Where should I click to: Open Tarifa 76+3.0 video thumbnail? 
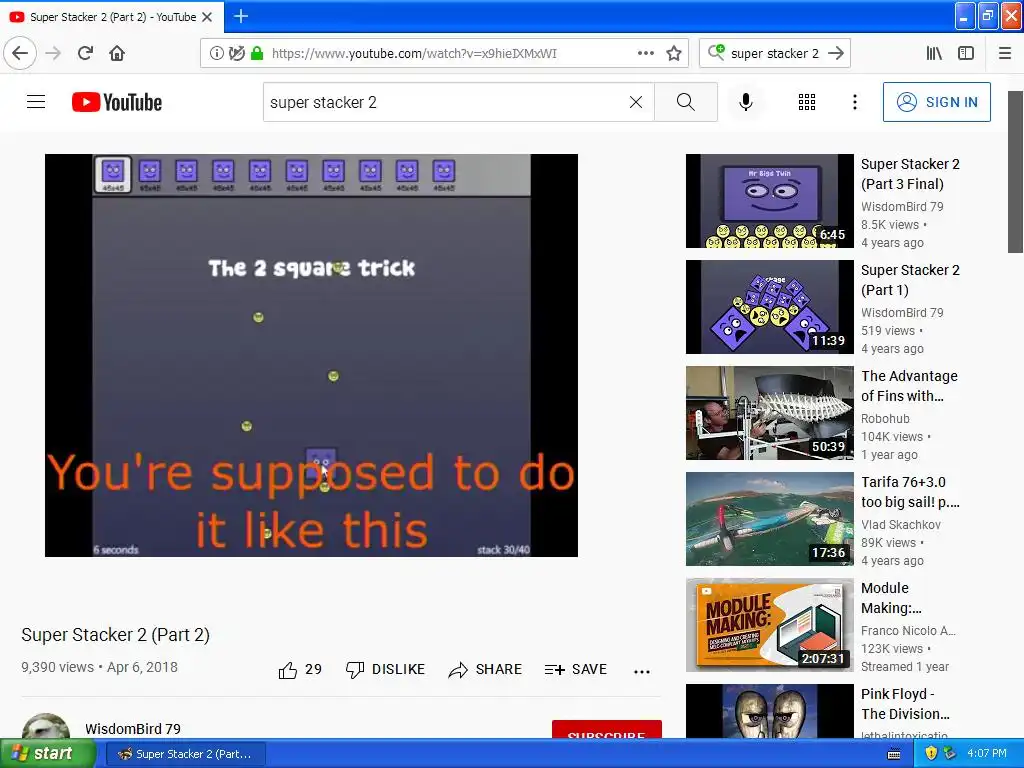(769, 519)
